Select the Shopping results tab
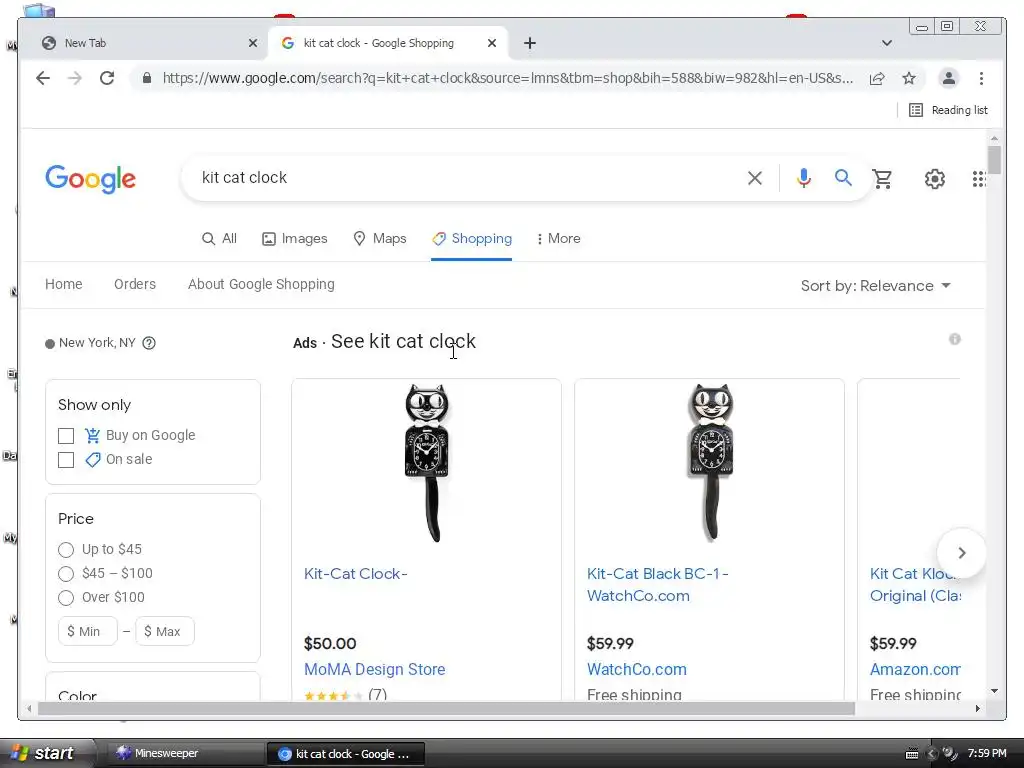Viewport: 1024px width, 768px height. point(472,238)
